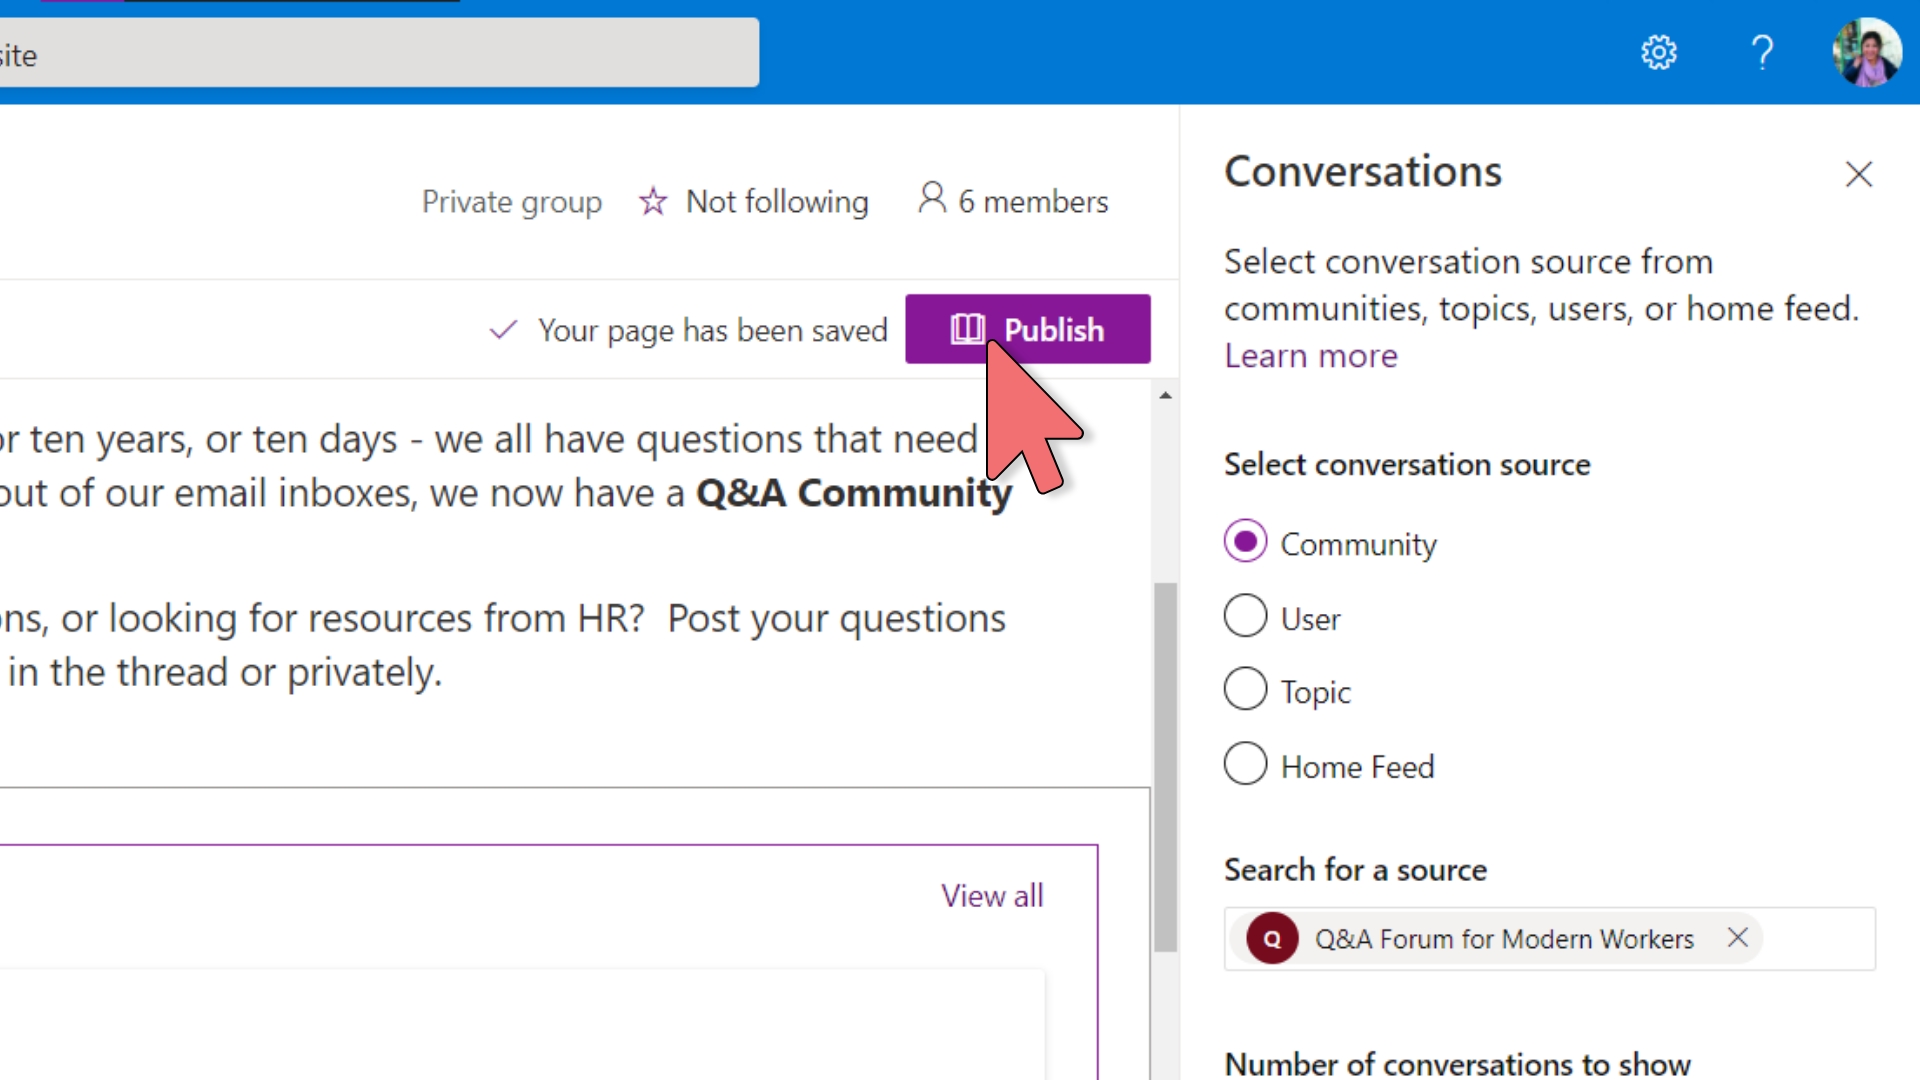
Task: Select the Community conversation source
Action: [x=1245, y=542]
